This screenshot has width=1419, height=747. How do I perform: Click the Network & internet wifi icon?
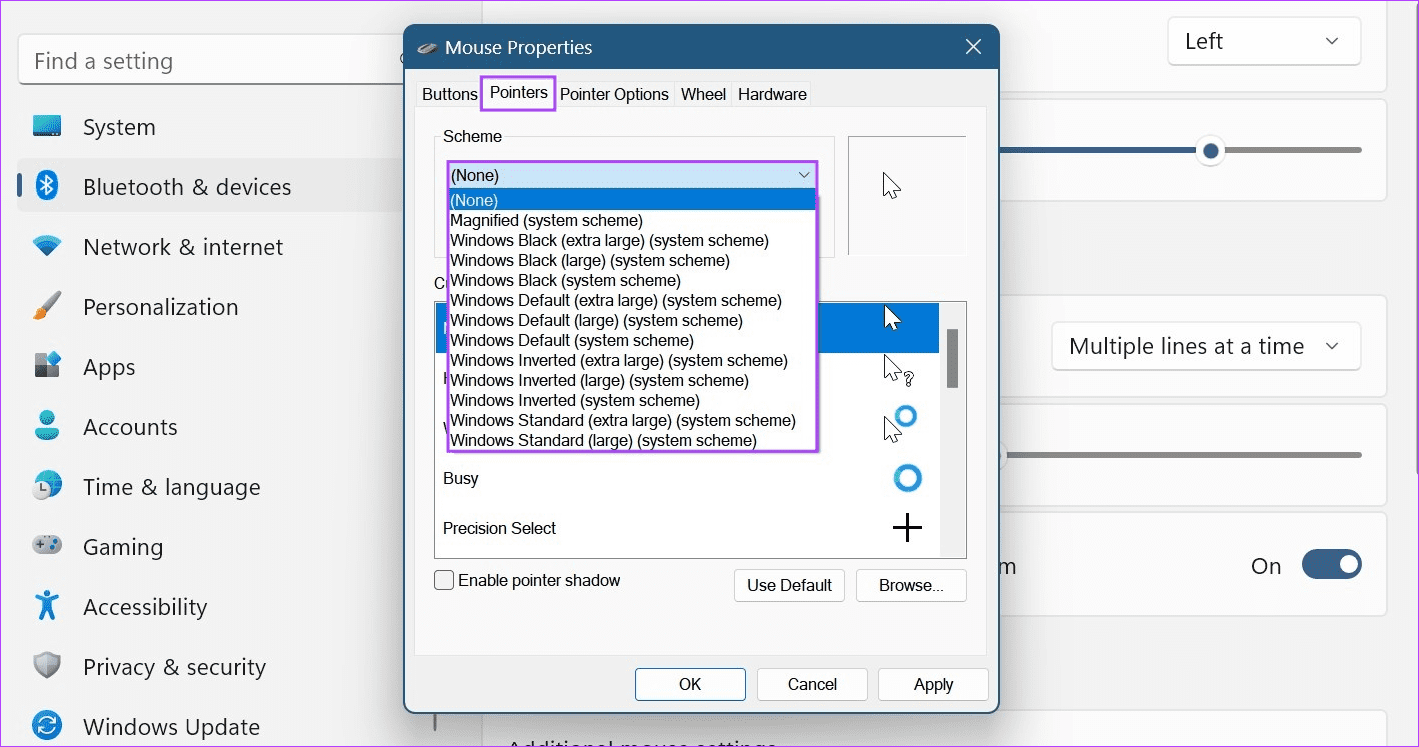47,246
